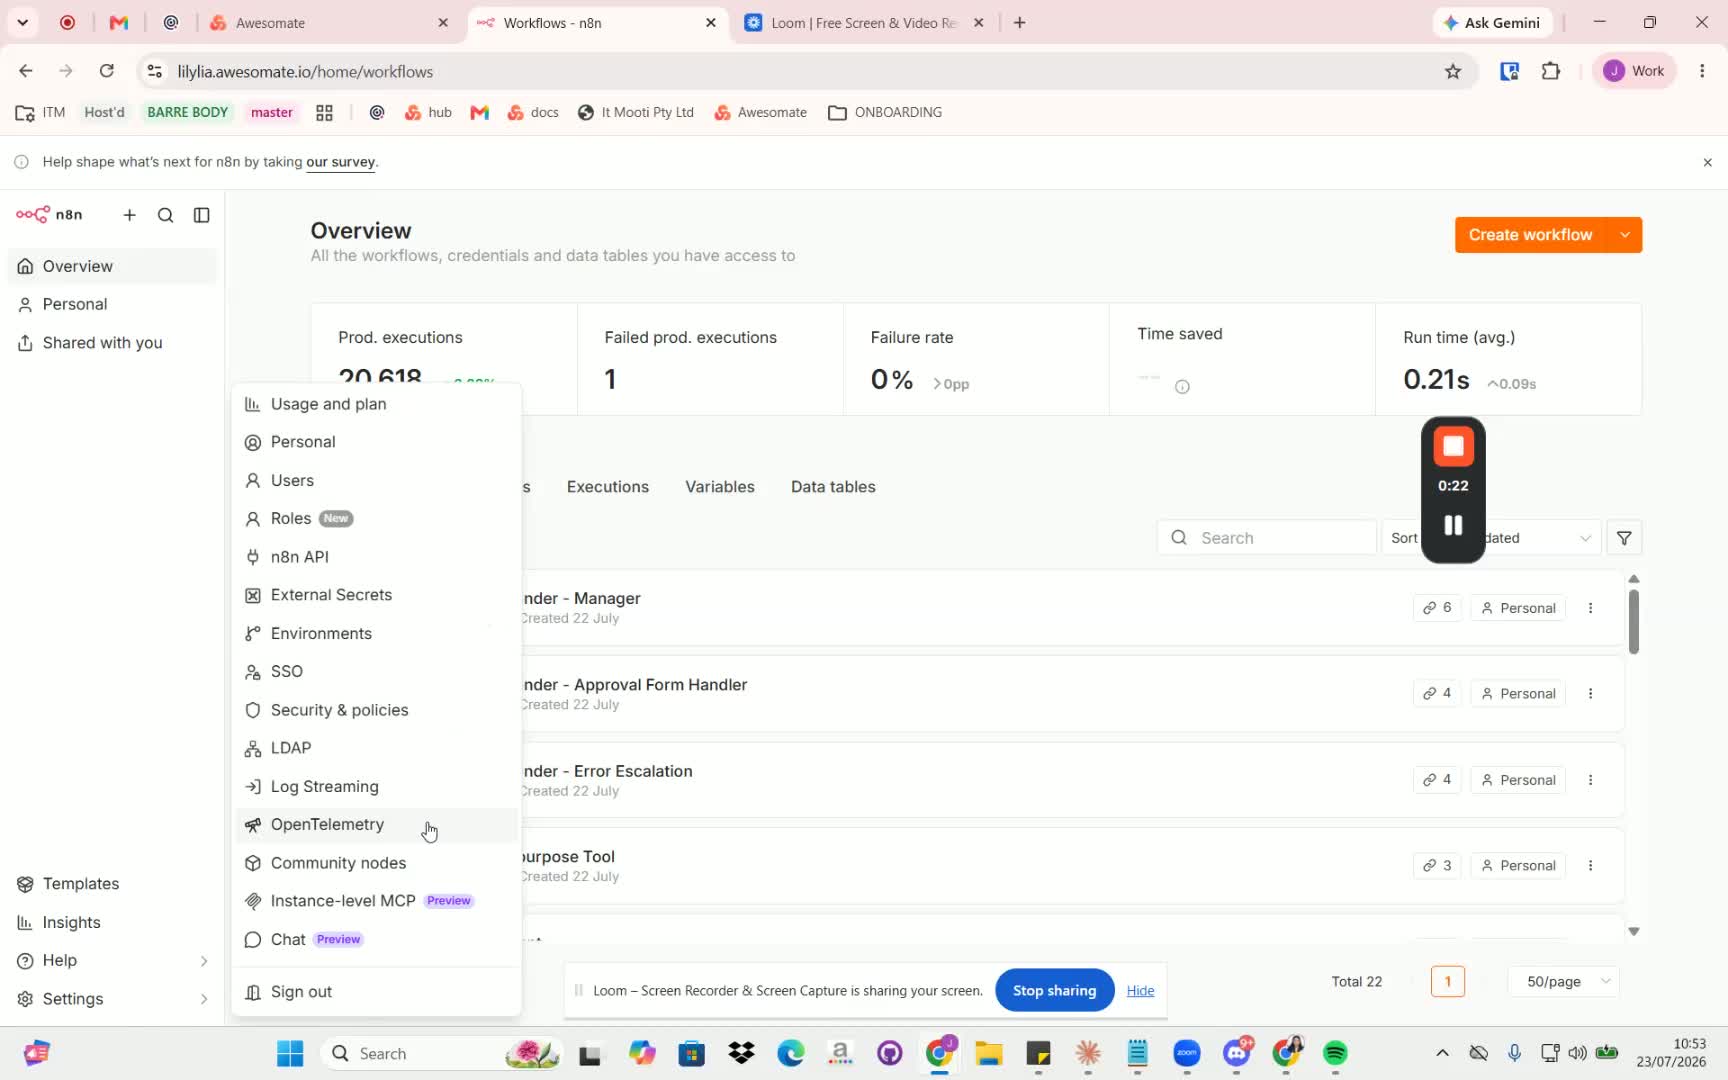Open options menu for the Manager workflow
Image resolution: width=1728 pixels, height=1080 pixels.
coord(1590,608)
